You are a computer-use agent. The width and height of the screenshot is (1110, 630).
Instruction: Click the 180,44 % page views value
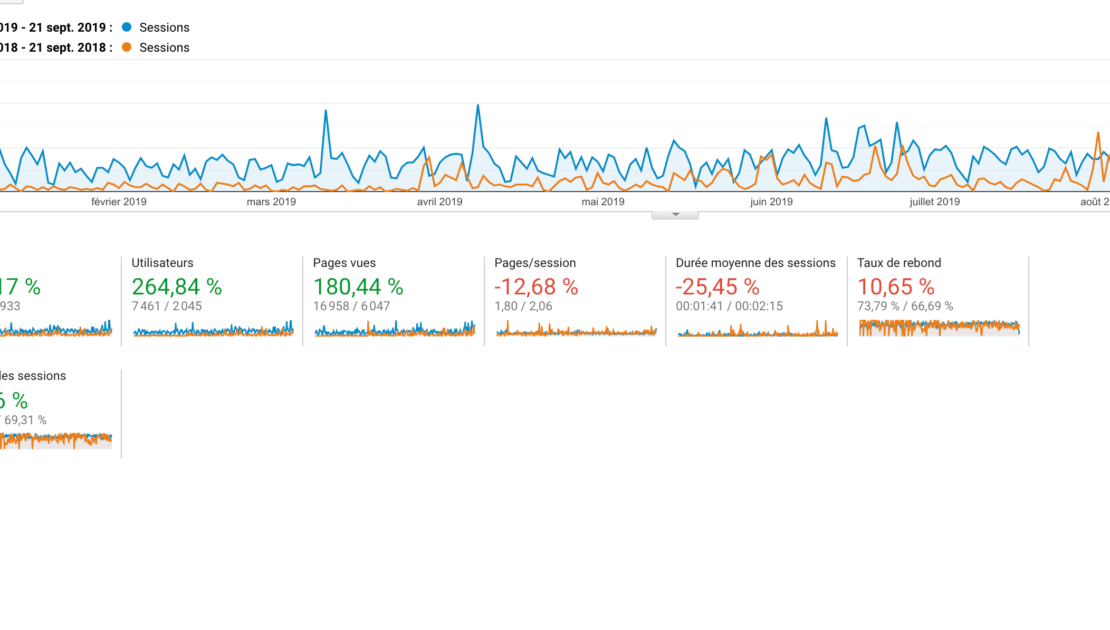click(x=358, y=287)
